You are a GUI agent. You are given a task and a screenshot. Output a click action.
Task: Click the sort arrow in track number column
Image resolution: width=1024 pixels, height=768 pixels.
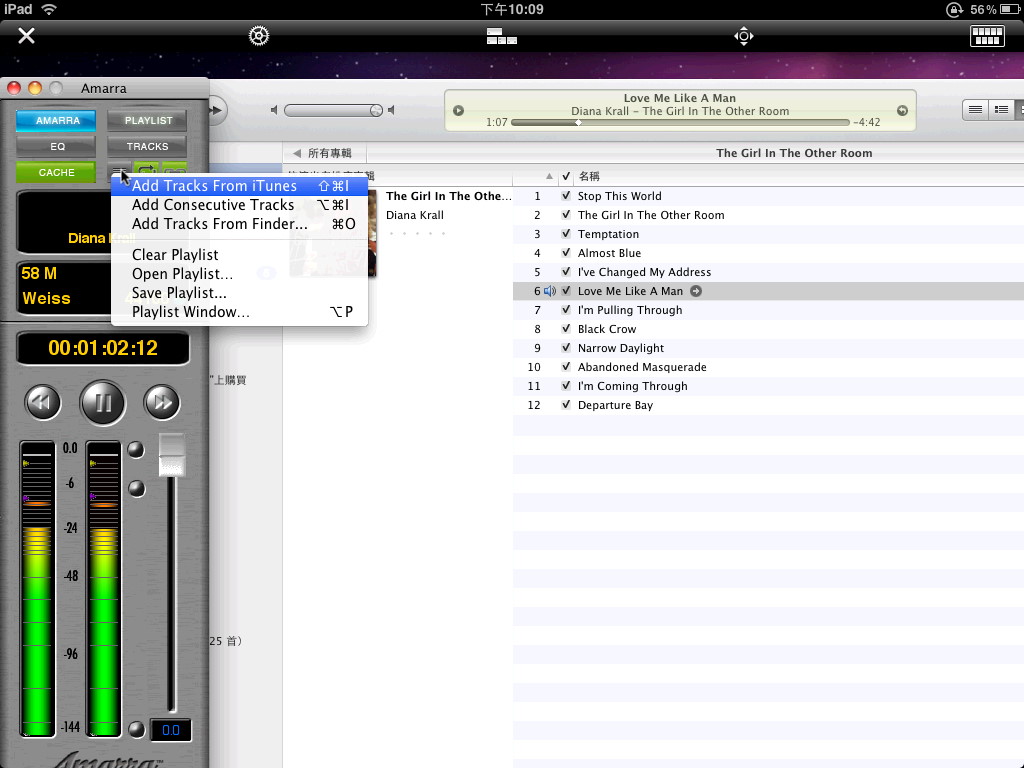[x=549, y=176]
